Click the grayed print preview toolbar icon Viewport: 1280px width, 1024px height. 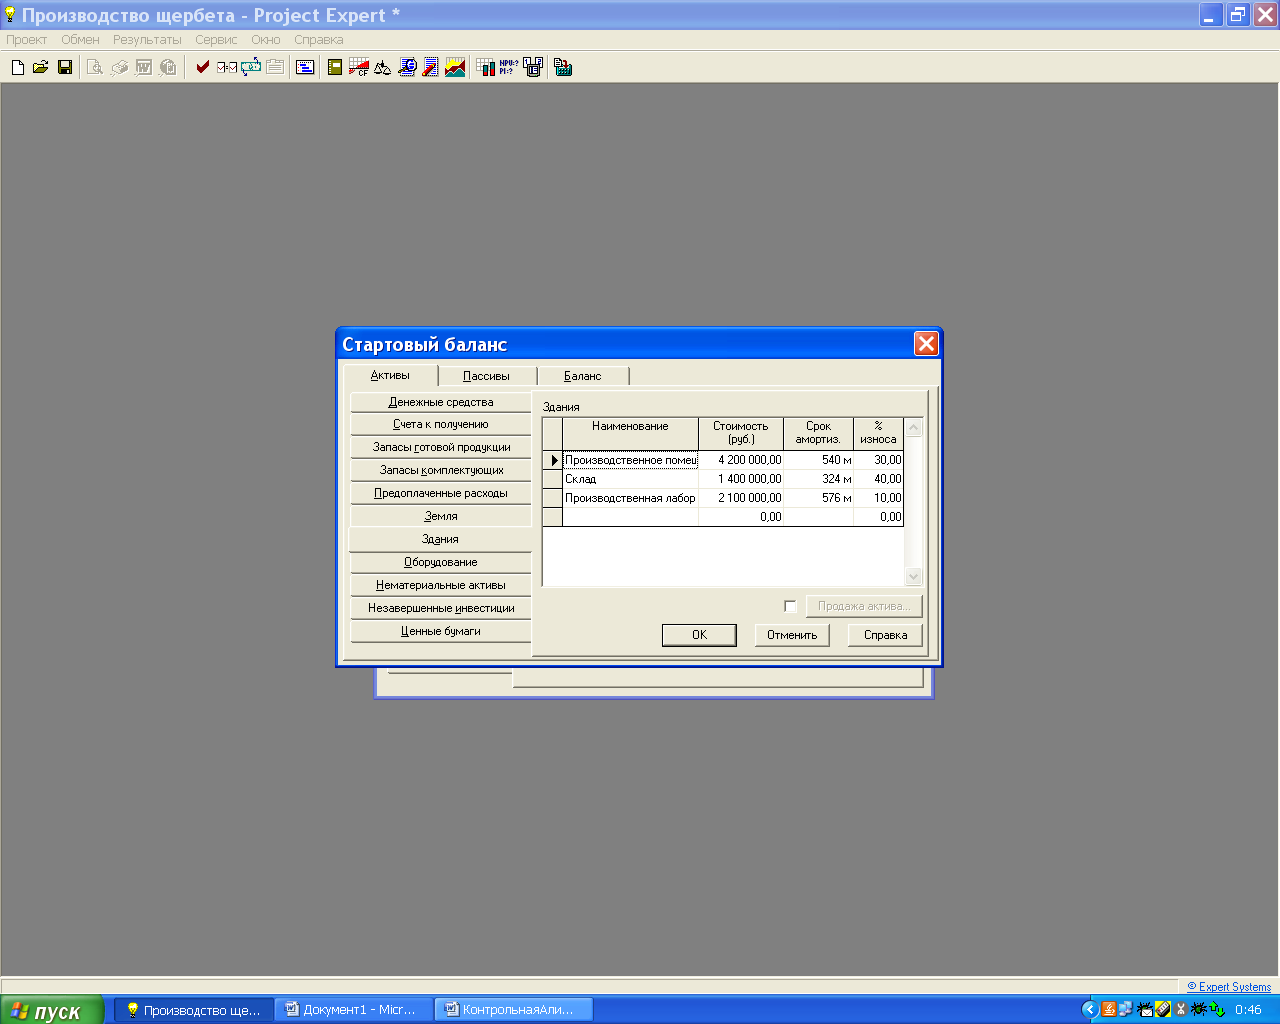(95, 67)
